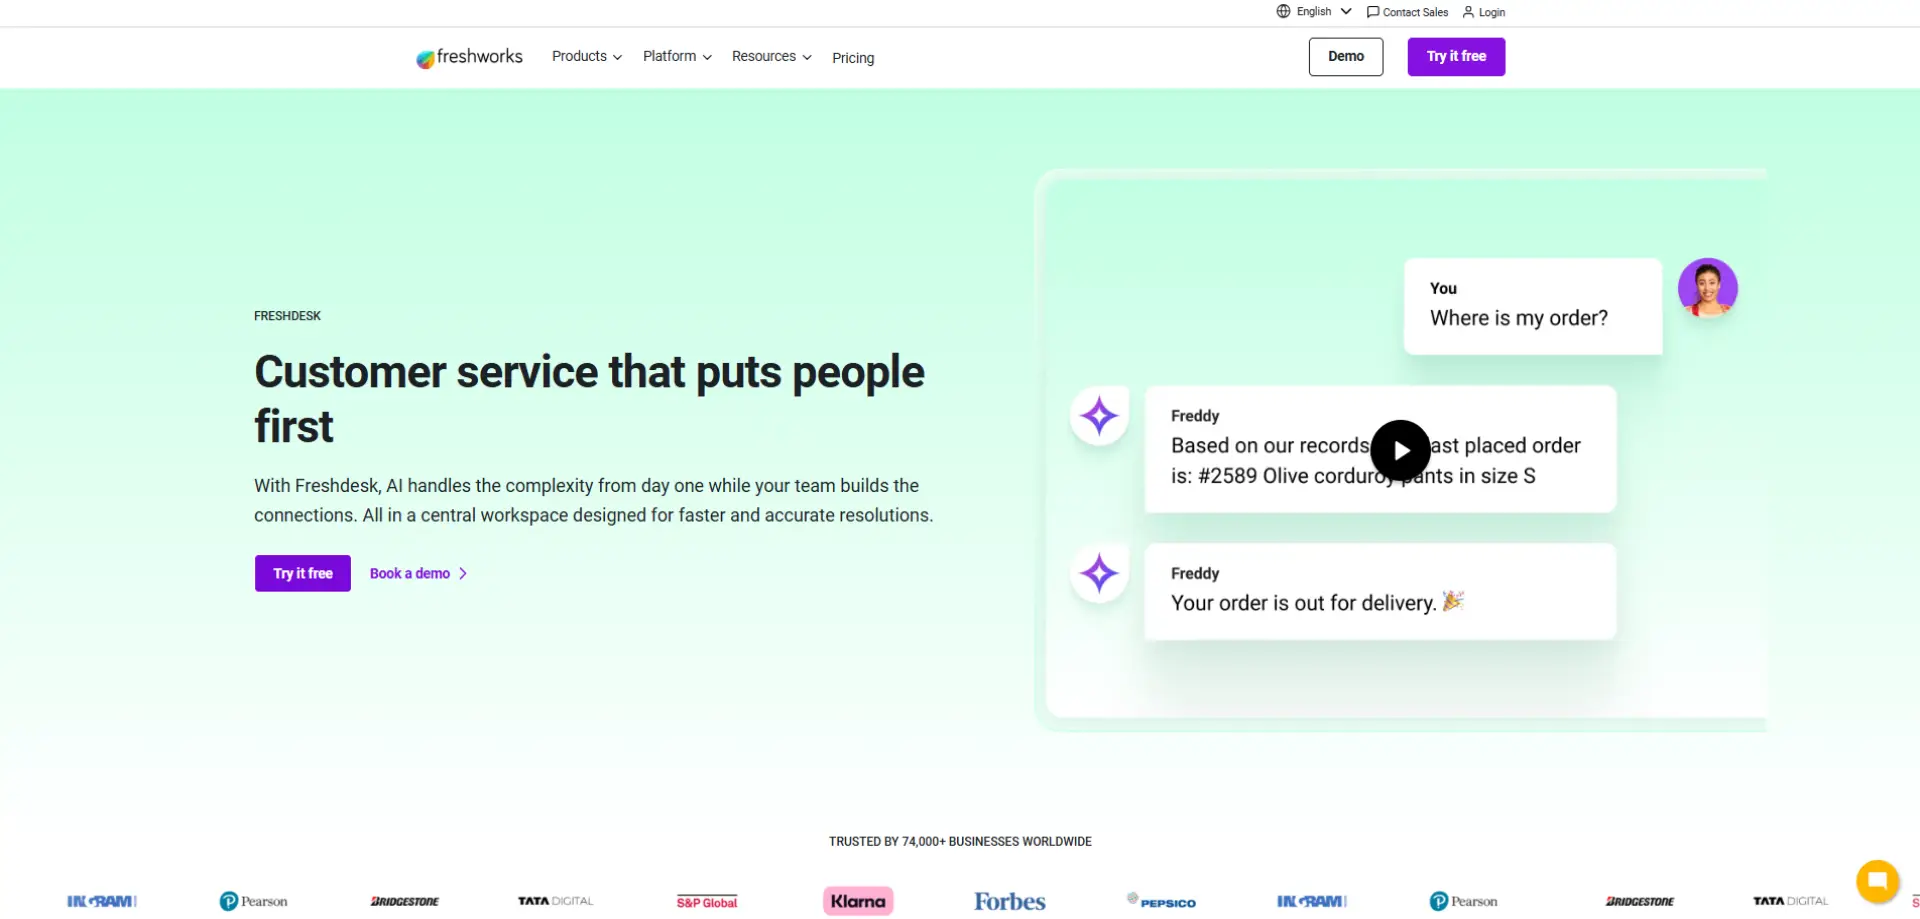Expand the Platform menu
The height and width of the screenshot is (919, 1920).
click(x=677, y=56)
